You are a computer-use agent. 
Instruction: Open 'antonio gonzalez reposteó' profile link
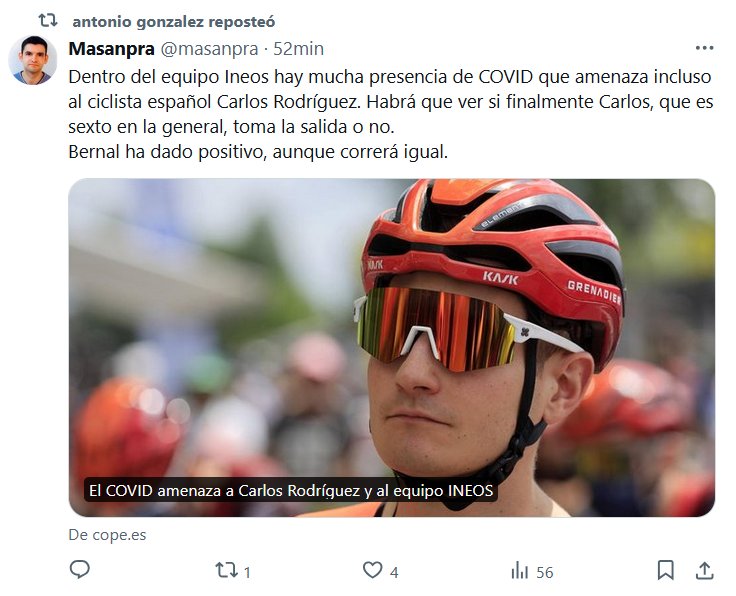coord(174,22)
